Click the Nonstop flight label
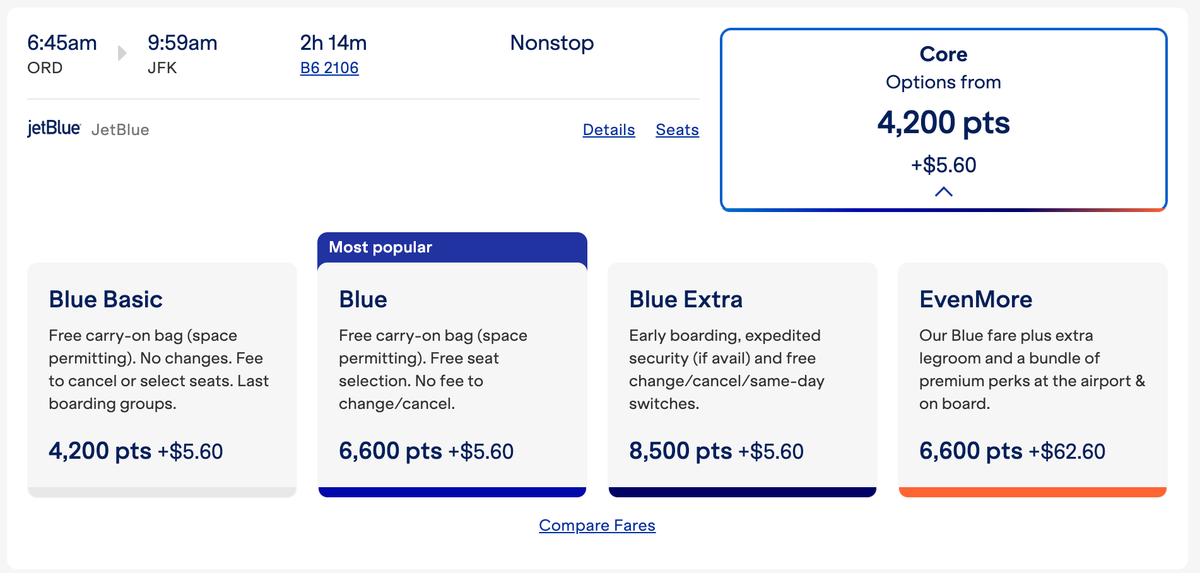The height and width of the screenshot is (573, 1200). coord(552,43)
